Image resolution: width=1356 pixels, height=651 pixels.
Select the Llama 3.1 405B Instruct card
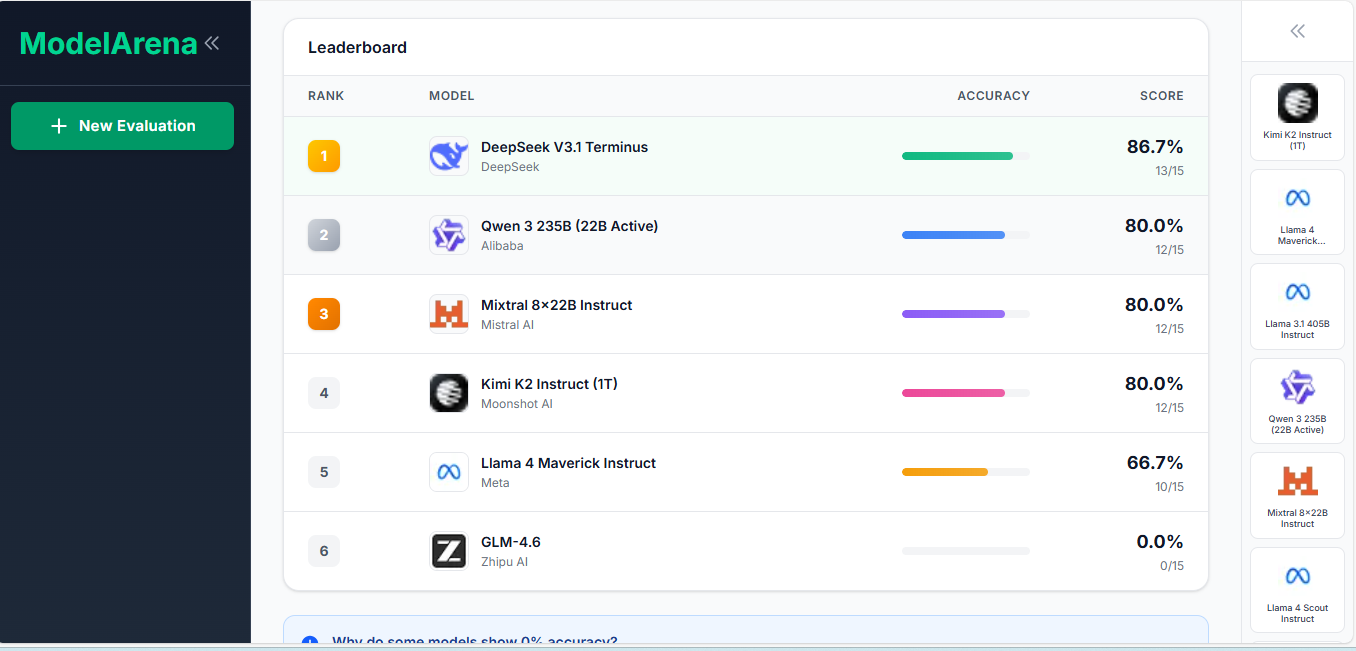(x=1297, y=306)
